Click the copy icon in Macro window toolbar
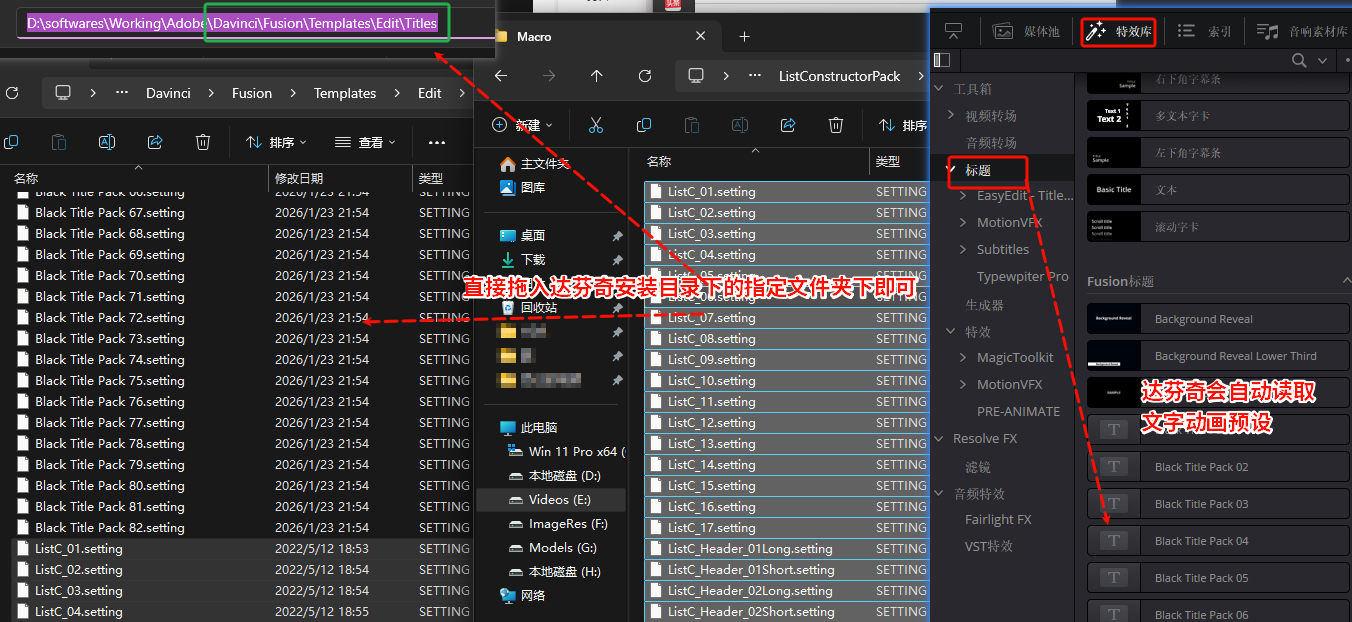 coord(644,125)
